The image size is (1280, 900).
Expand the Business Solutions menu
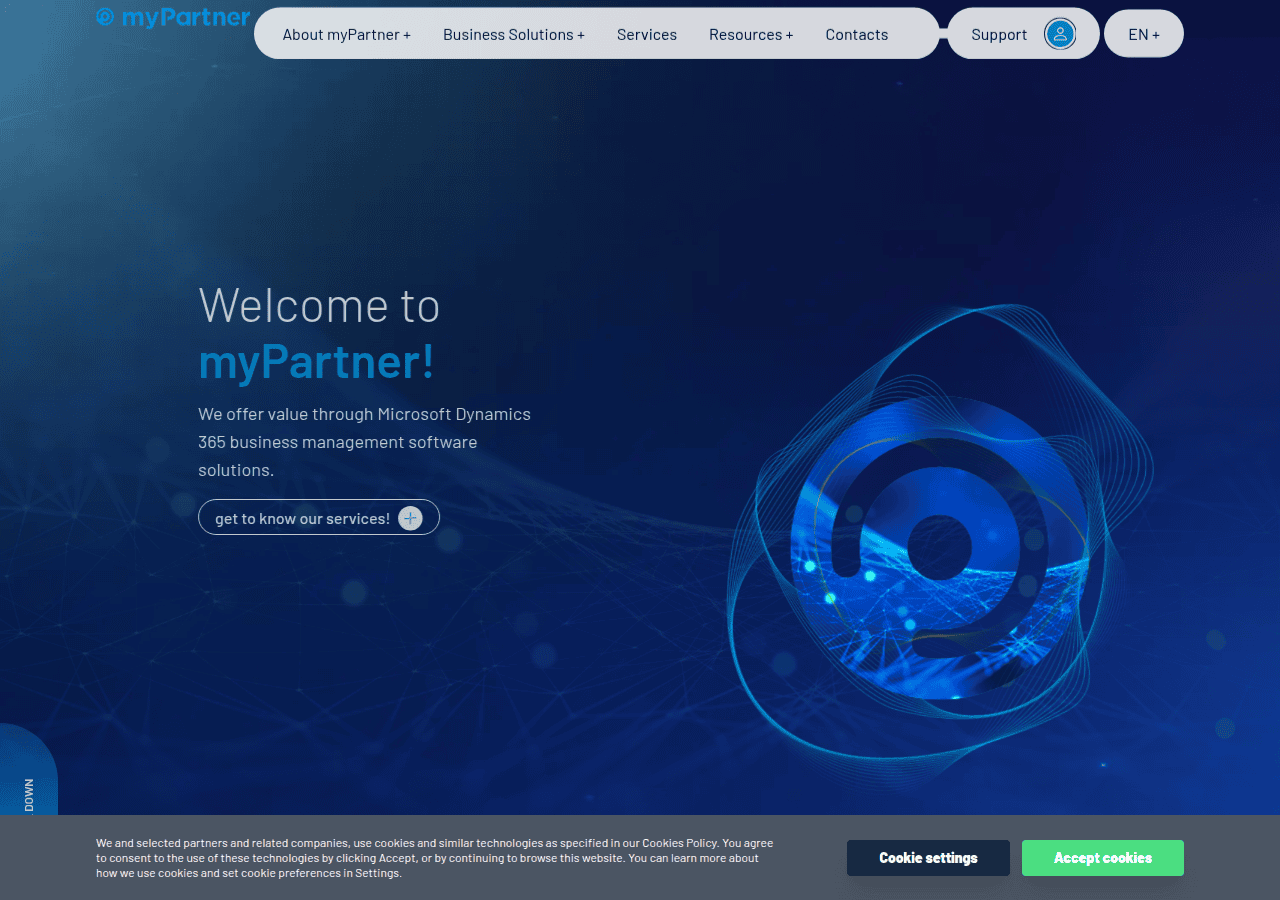point(514,34)
